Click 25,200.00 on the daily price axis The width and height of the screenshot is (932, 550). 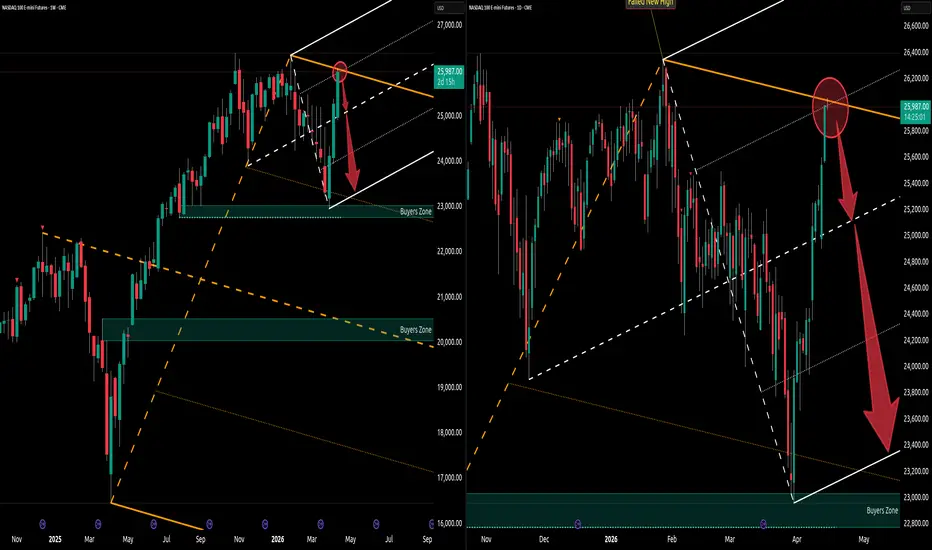(916, 209)
